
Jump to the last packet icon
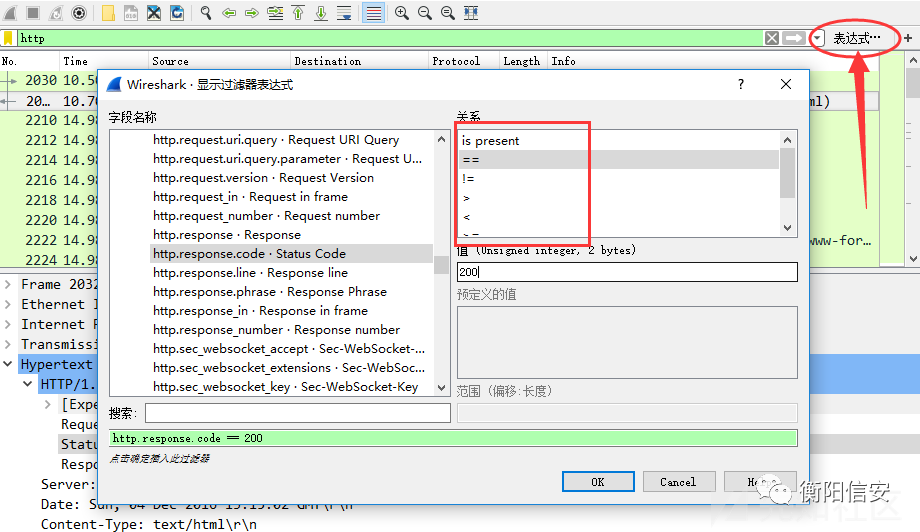coord(321,13)
